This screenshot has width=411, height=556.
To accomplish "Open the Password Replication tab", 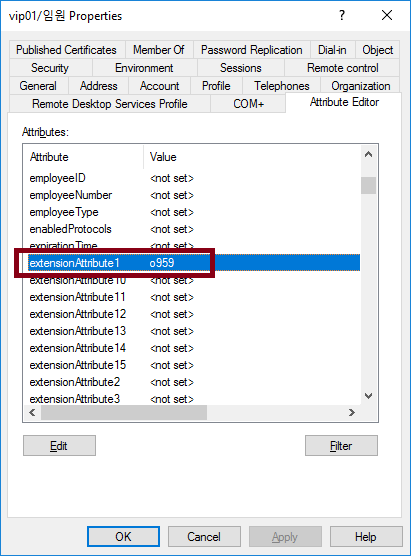I will click(251, 50).
